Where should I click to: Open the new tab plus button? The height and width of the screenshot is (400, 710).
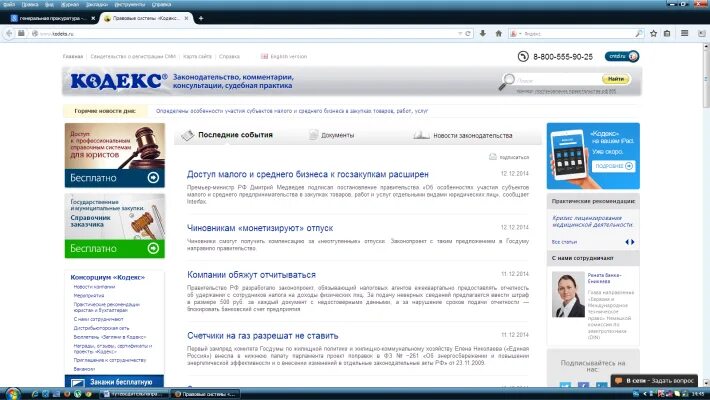pos(201,18)
